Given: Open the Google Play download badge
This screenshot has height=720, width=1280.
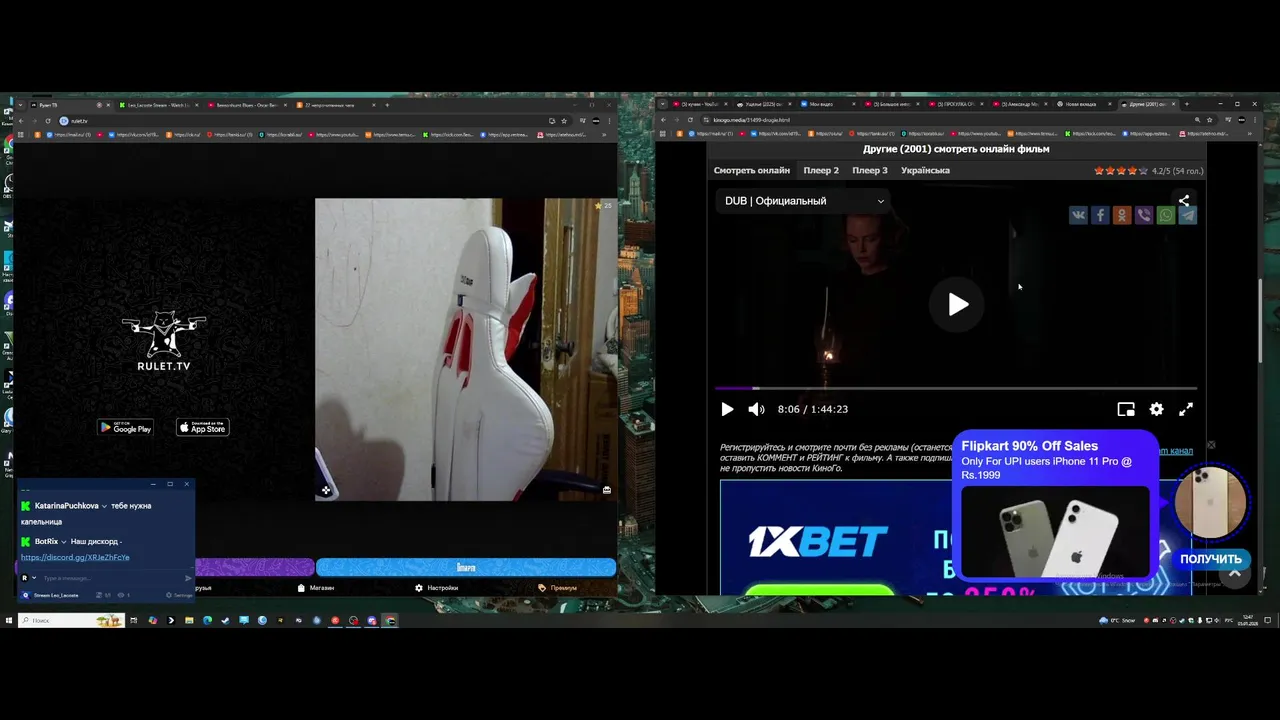Looking at the screenshot, I should pyautogui.click(x=125, y=427).
